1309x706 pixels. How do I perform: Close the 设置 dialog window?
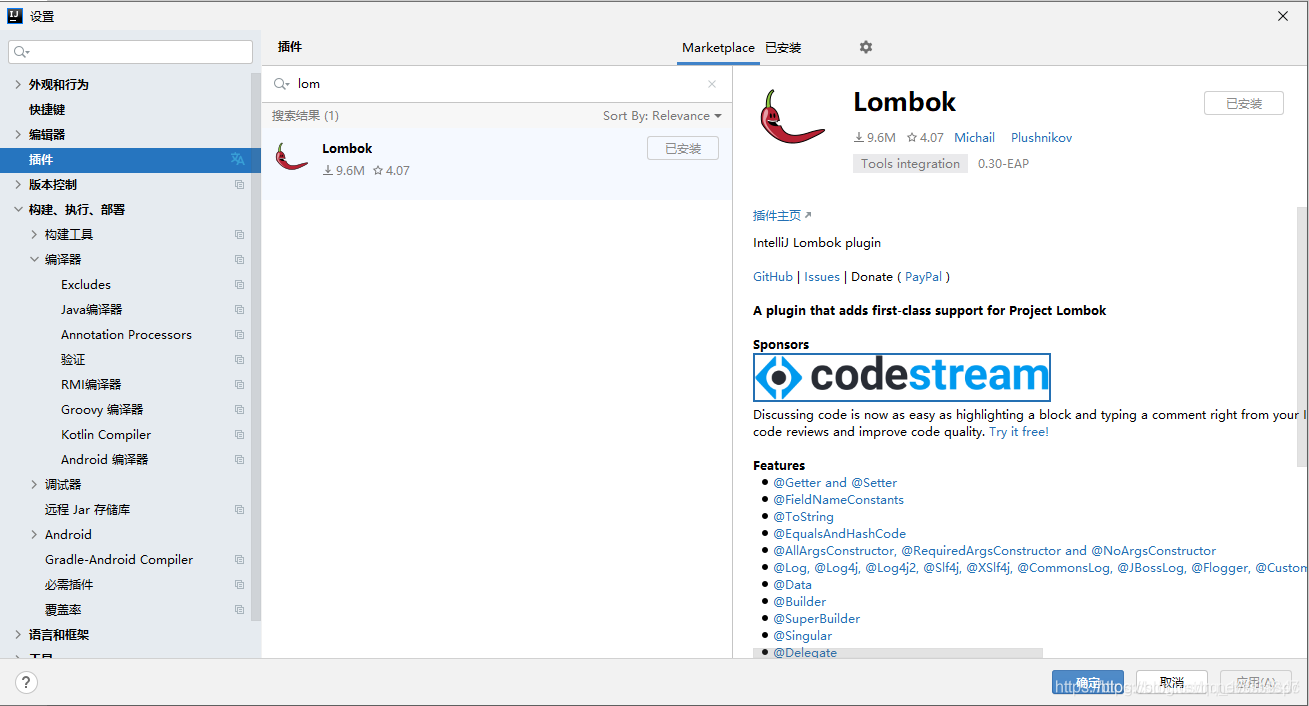(x=1283, y=16)
